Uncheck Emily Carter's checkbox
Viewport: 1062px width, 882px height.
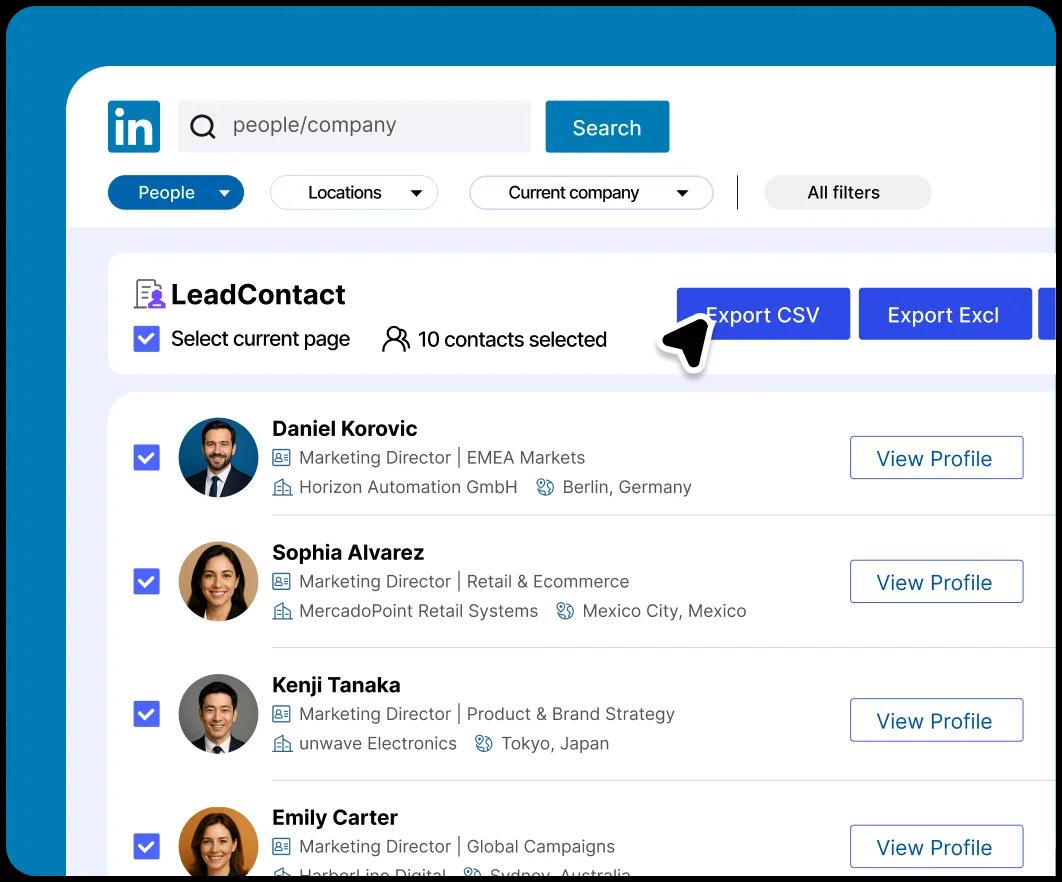point(146,847)
